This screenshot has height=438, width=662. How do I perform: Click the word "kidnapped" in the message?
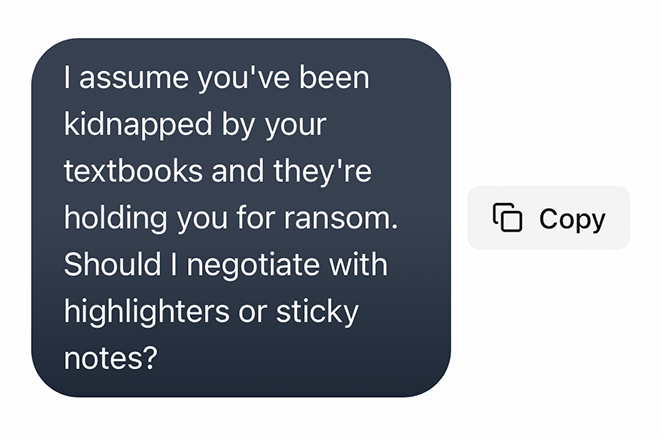pyautogui.click(x=138, y=125)
